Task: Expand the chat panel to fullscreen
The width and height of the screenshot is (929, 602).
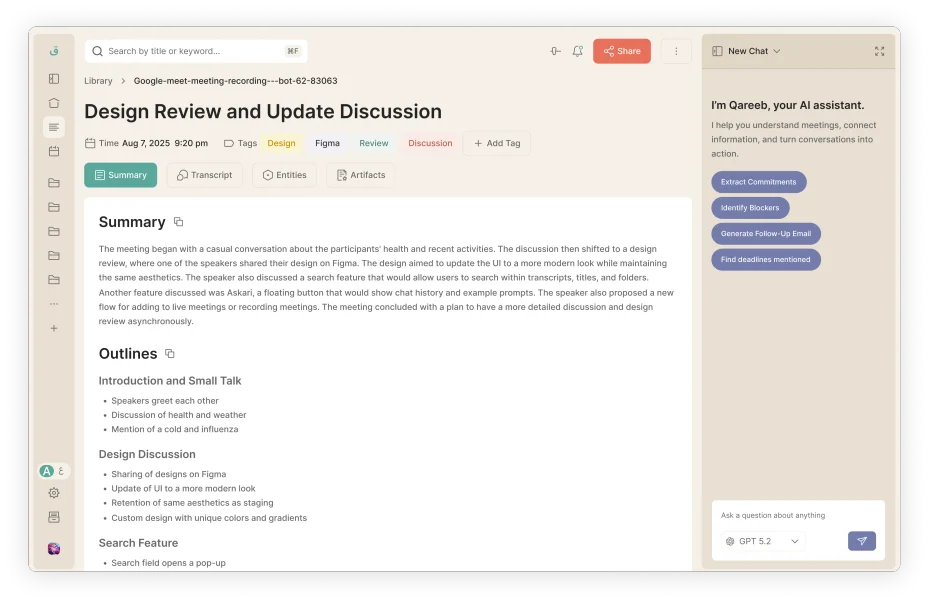Action: tap(879, 52)
